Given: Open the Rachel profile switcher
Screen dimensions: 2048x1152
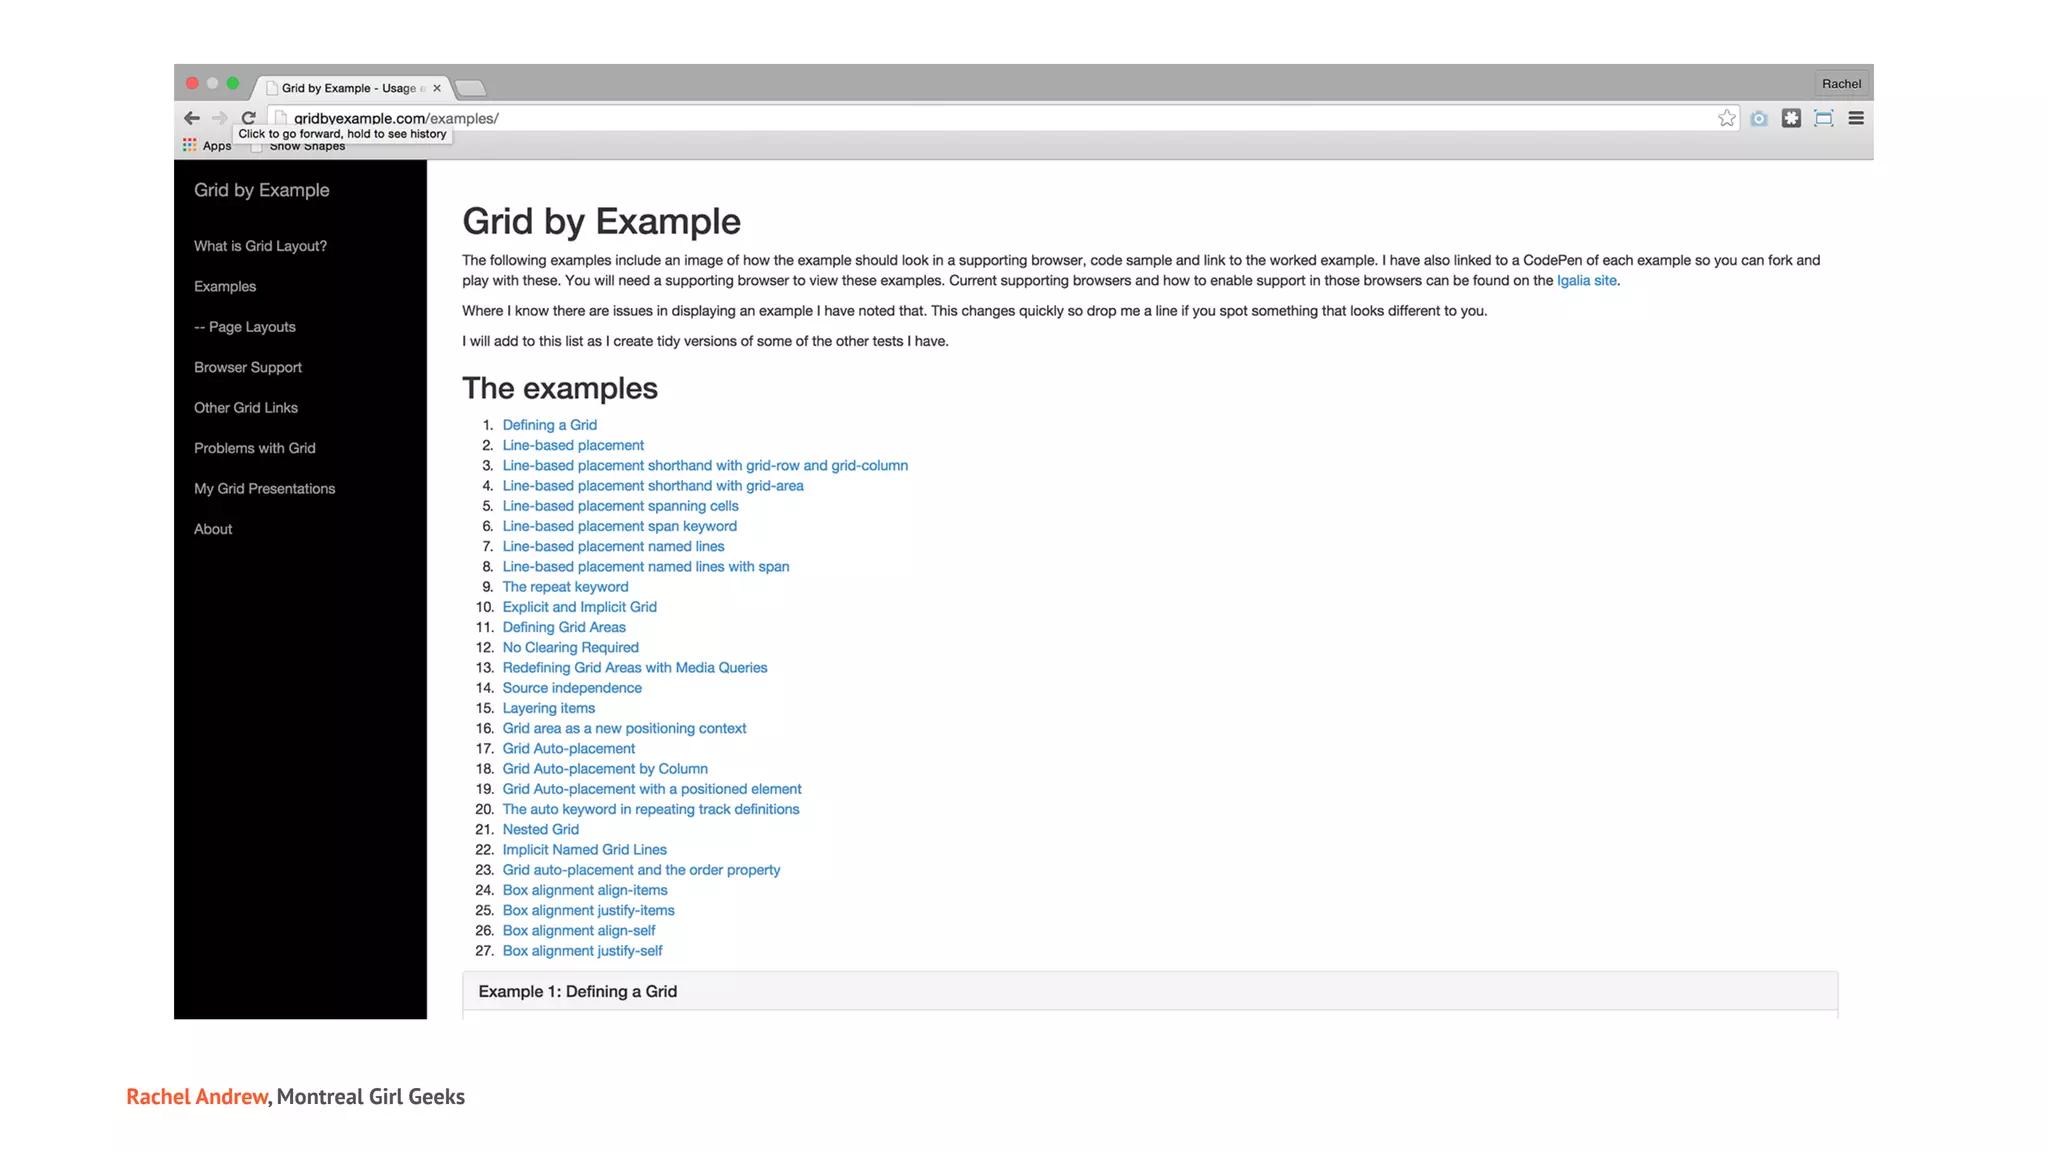Looking at the screenshot, I should click(x=1841, y=84).
